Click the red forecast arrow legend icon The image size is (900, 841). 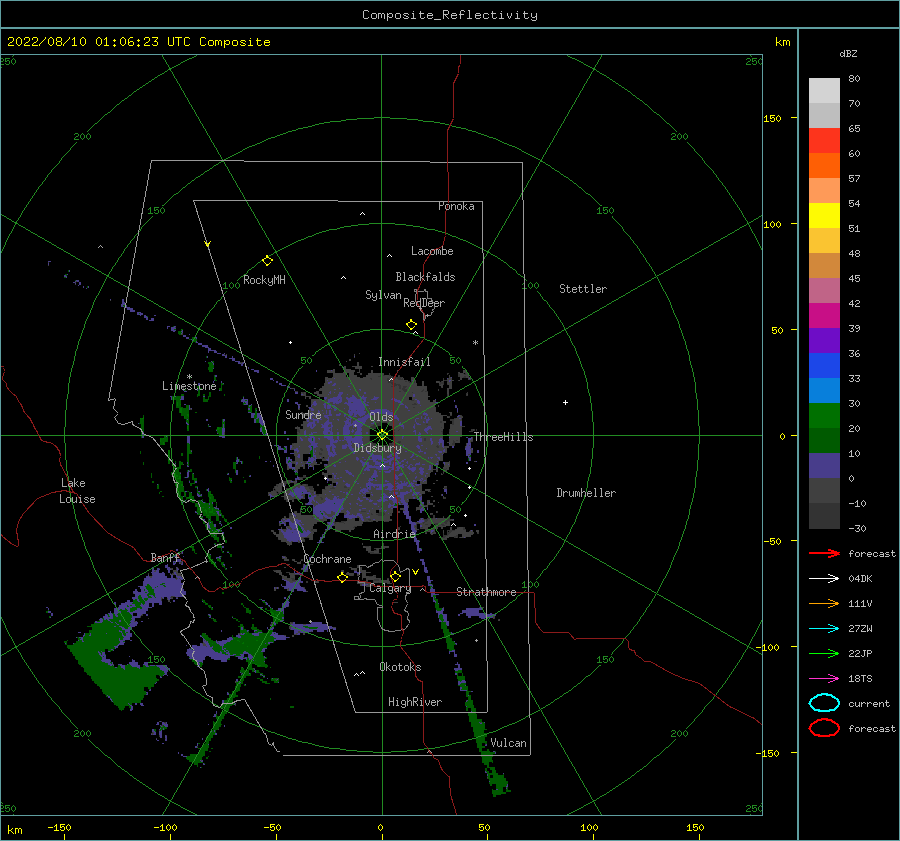coord(824,553)
